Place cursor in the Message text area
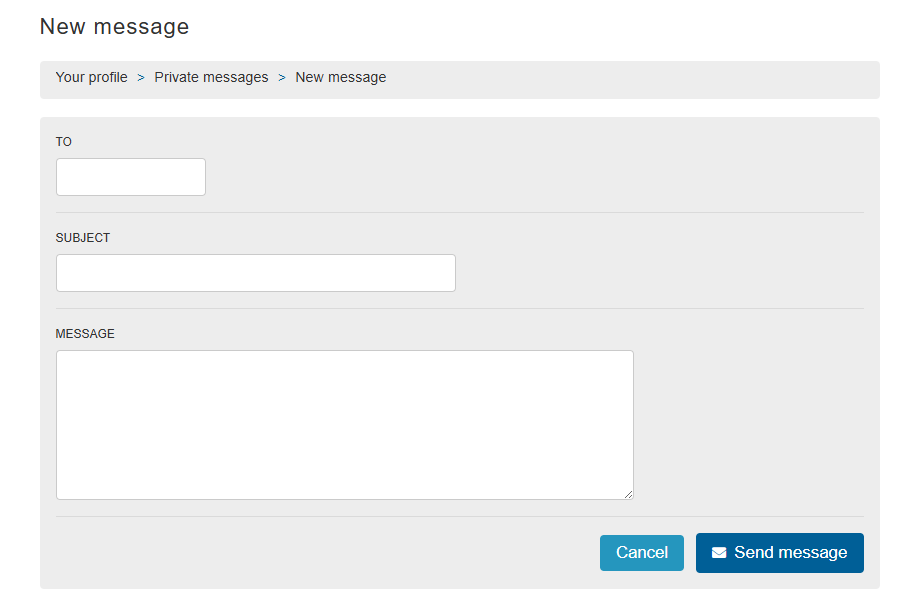 344,424
